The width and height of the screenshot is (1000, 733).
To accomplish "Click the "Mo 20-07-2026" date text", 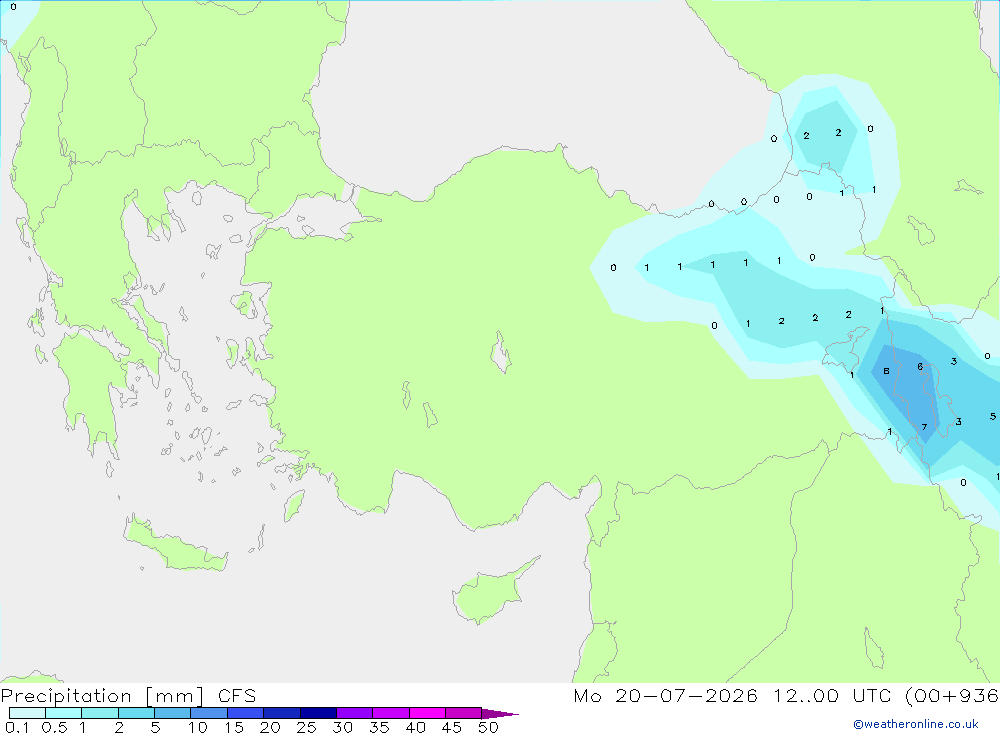I will pos(665,695).
